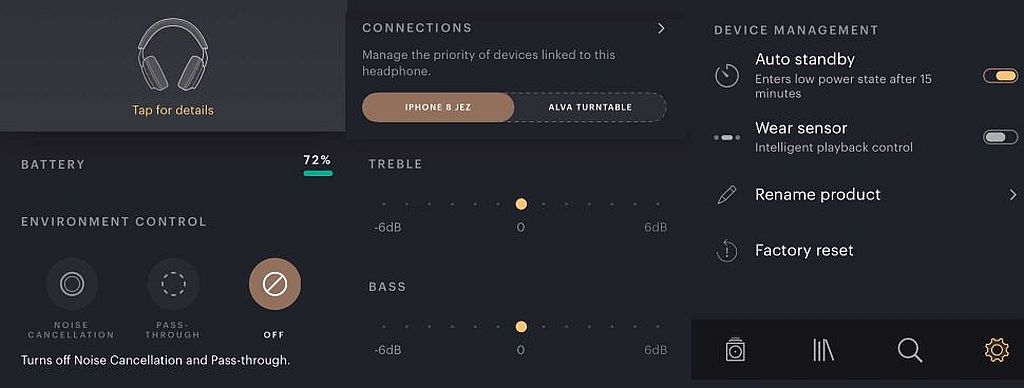Image resolution: width=1024 pixels, height=388 pixels.
Task: Expand Connections with the chevron arrow
Action: [661, 28]
